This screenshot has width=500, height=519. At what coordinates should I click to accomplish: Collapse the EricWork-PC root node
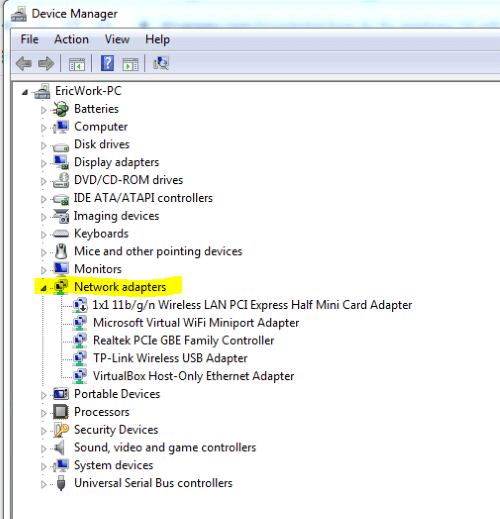coord(25,92)
